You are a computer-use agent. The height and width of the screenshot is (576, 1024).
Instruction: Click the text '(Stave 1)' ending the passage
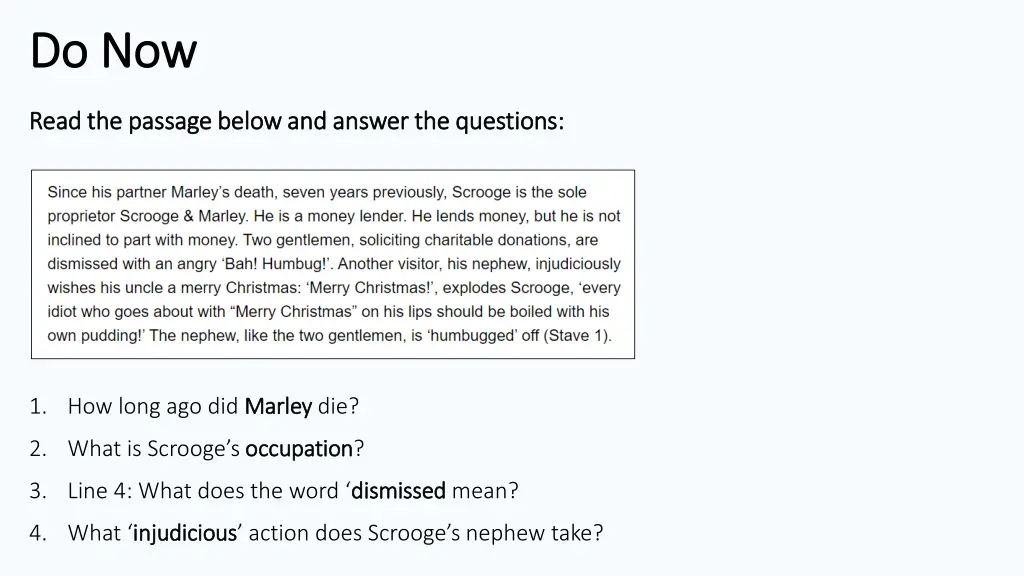pyautogui.click(x=577, y=336)
